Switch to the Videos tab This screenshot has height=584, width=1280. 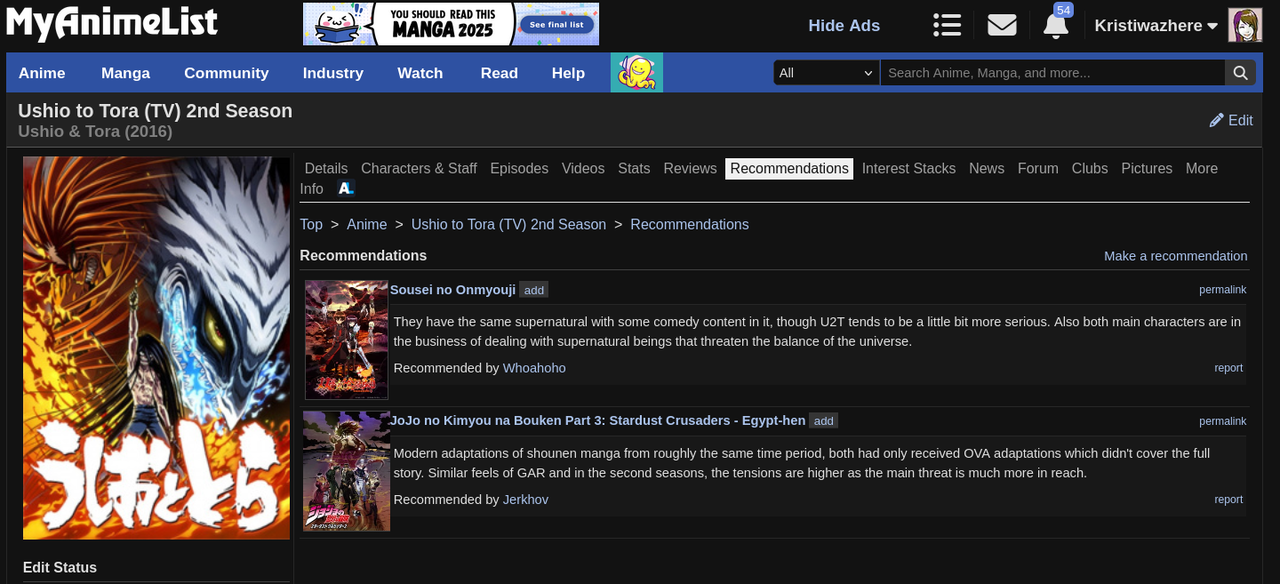click(x=583, y=169)
